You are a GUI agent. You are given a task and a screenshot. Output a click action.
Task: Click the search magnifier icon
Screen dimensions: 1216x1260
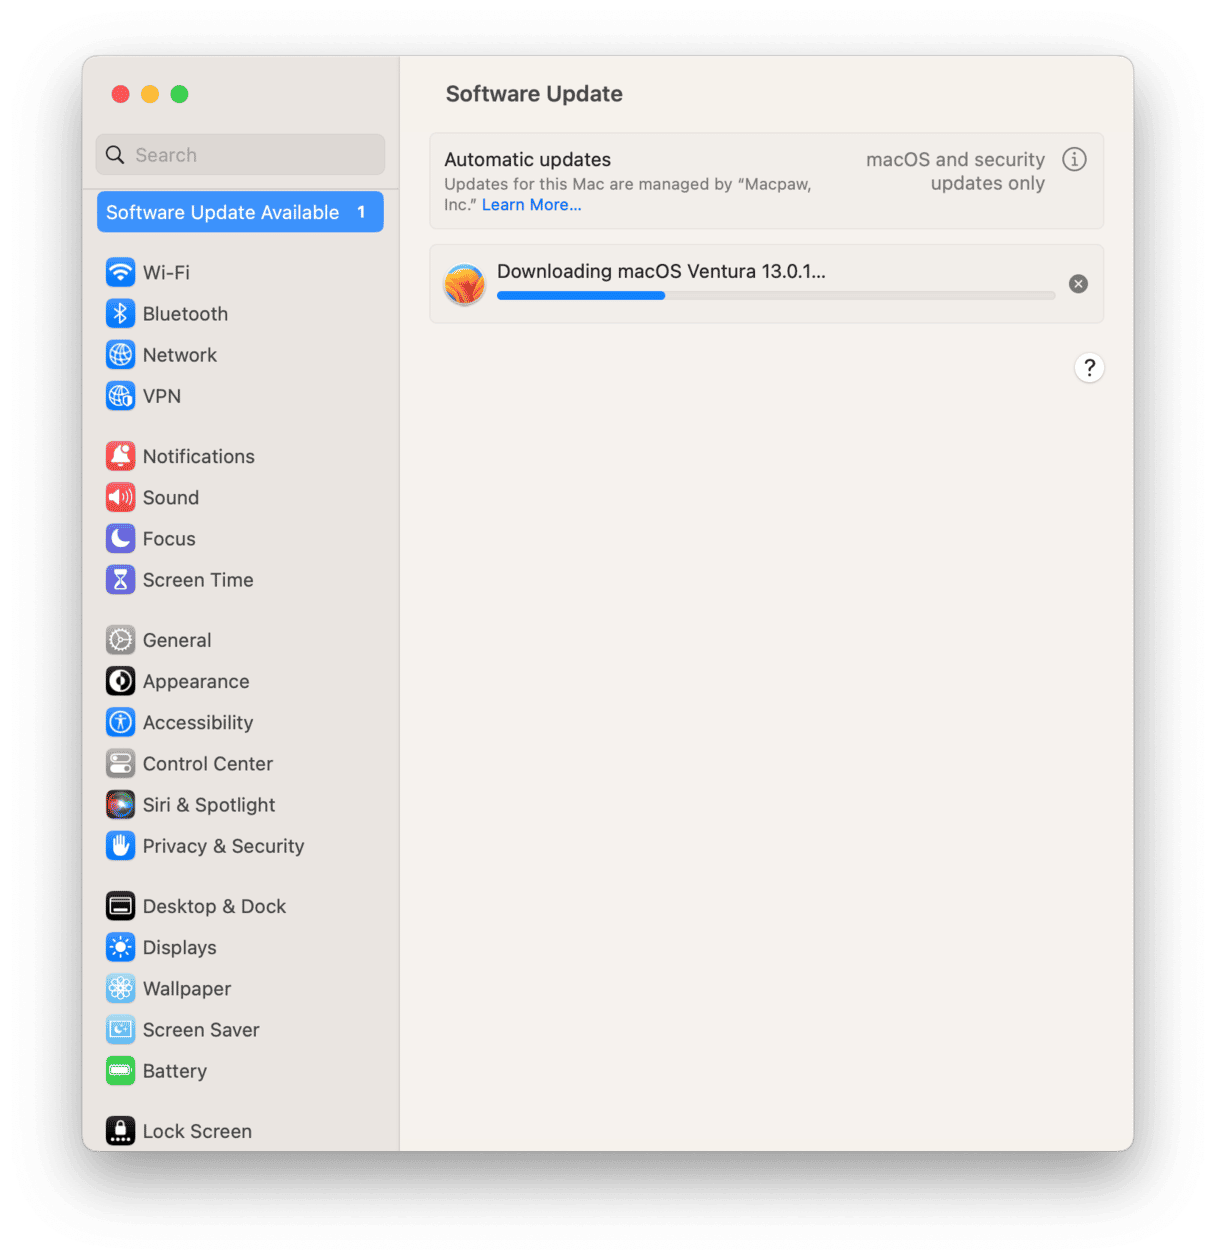pyautogui.click(x=115, y=155)
